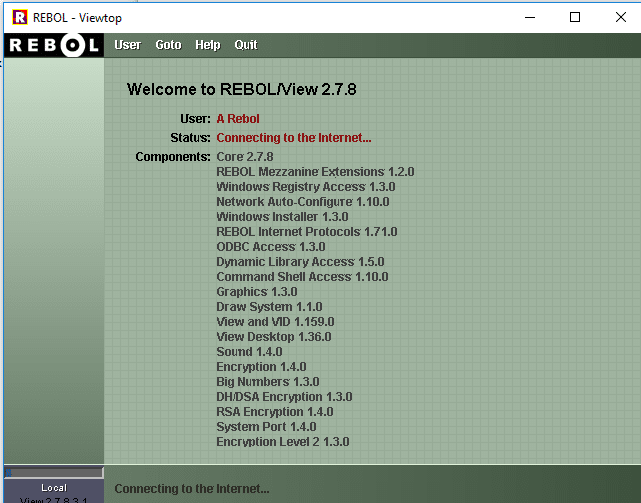The image size is (641, 503).
Task: Select 'Encryption Level 2 1.3.0' line
Action: 283,442
